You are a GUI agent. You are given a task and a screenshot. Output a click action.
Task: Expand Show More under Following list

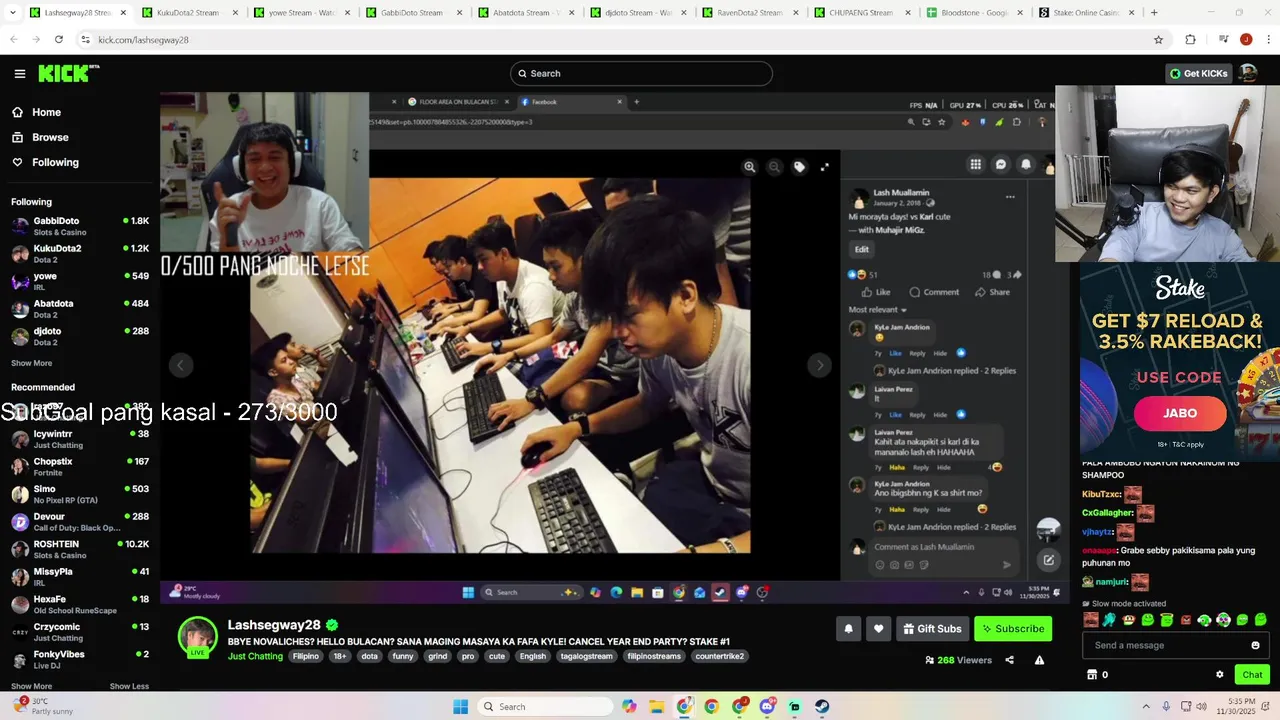pos(31,363)
